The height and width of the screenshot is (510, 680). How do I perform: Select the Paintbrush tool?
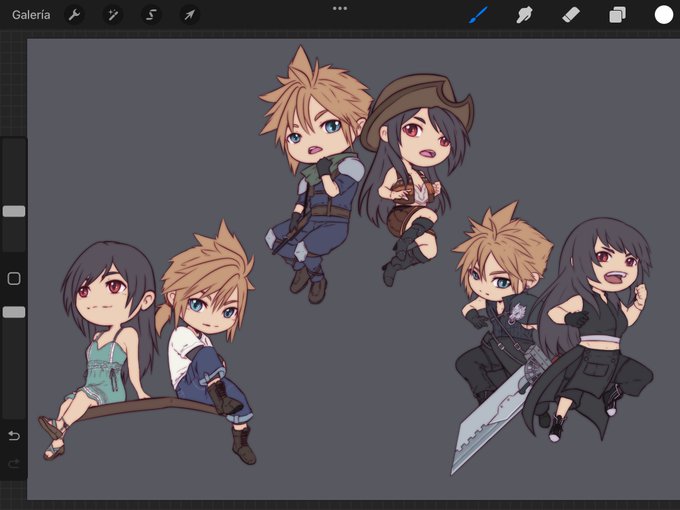[x=478, y=15]
